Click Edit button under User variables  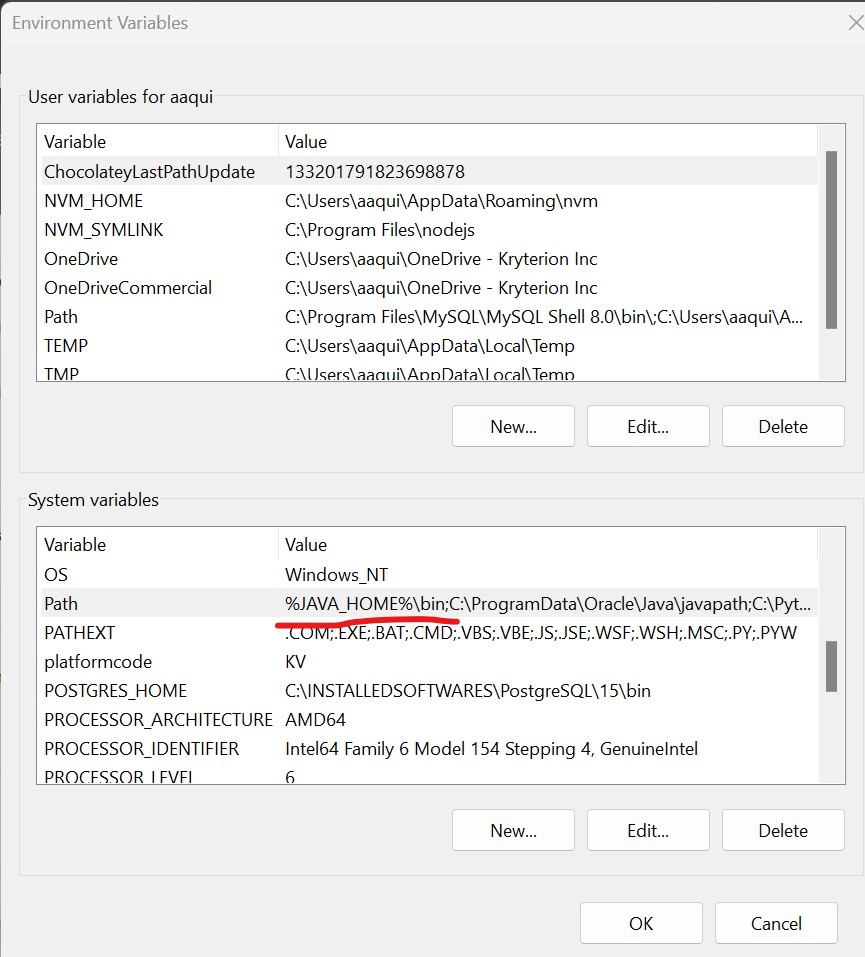point(648,426)
